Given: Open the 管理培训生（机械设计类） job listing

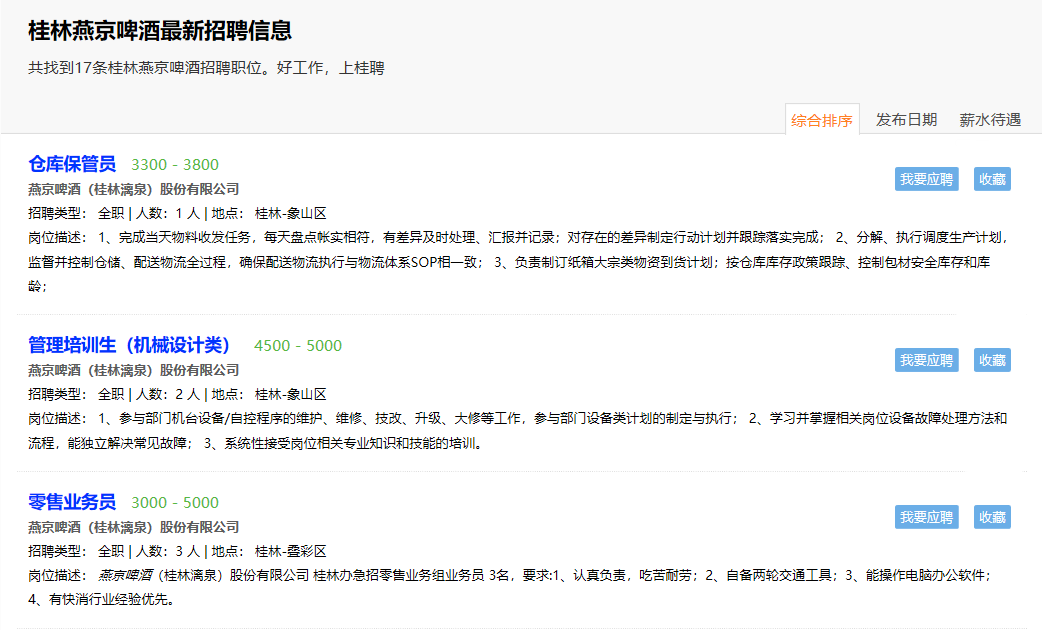Looking at the screenshot, I should [x=129, y=345].
